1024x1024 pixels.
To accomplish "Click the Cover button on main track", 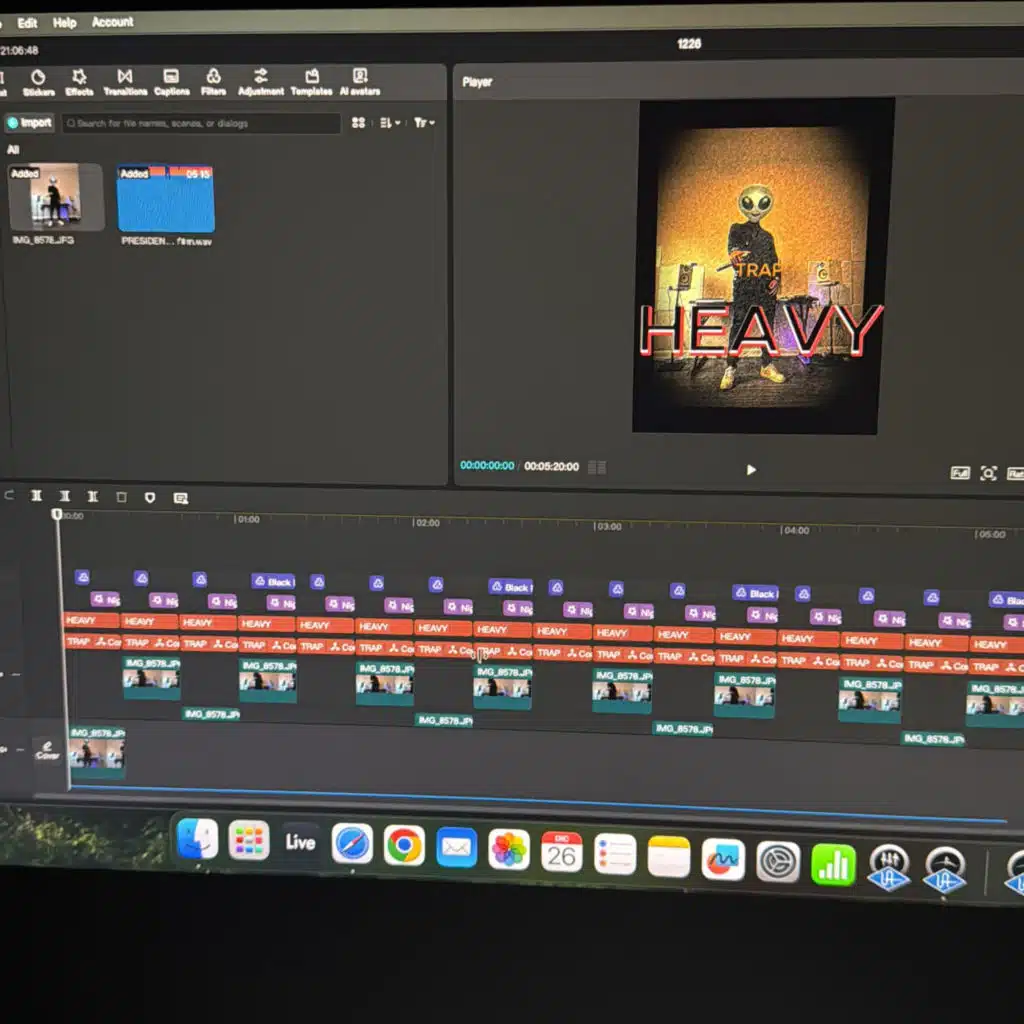I will click(47, 750).
